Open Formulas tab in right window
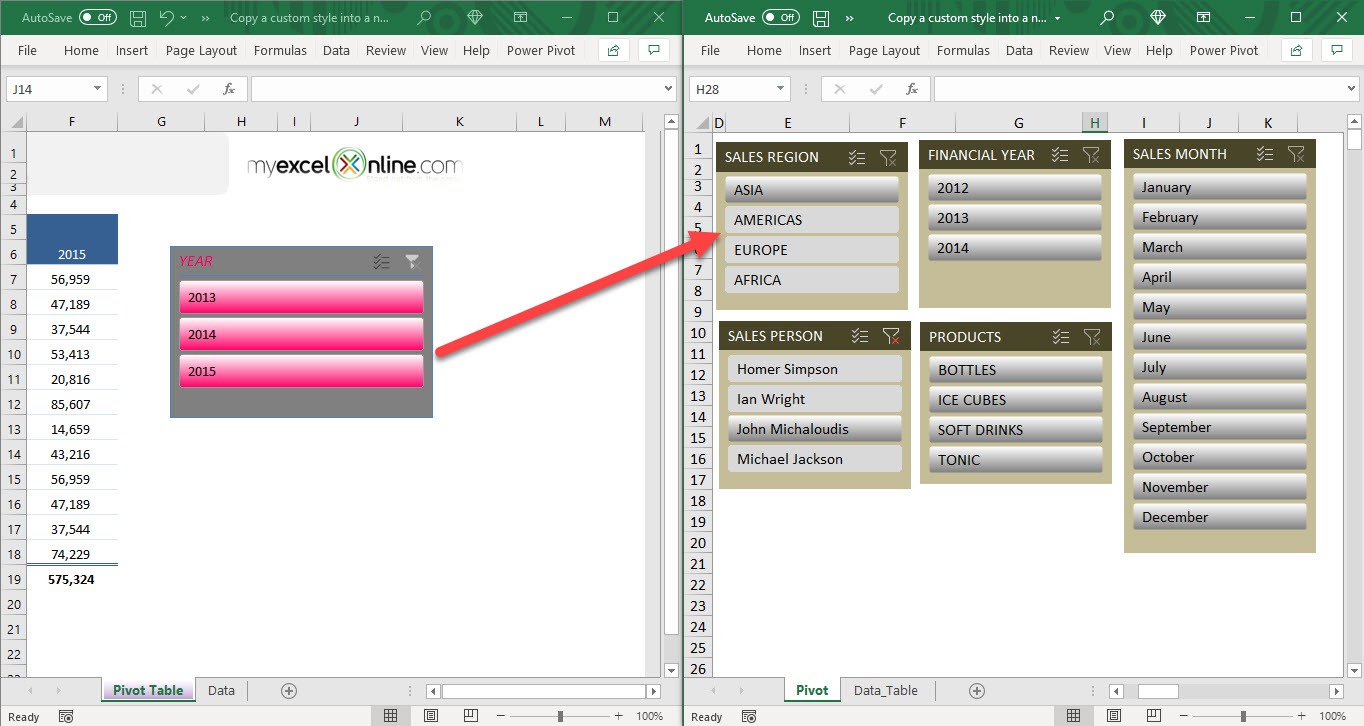The image size is (1364, 726). [x=963, y=50]
